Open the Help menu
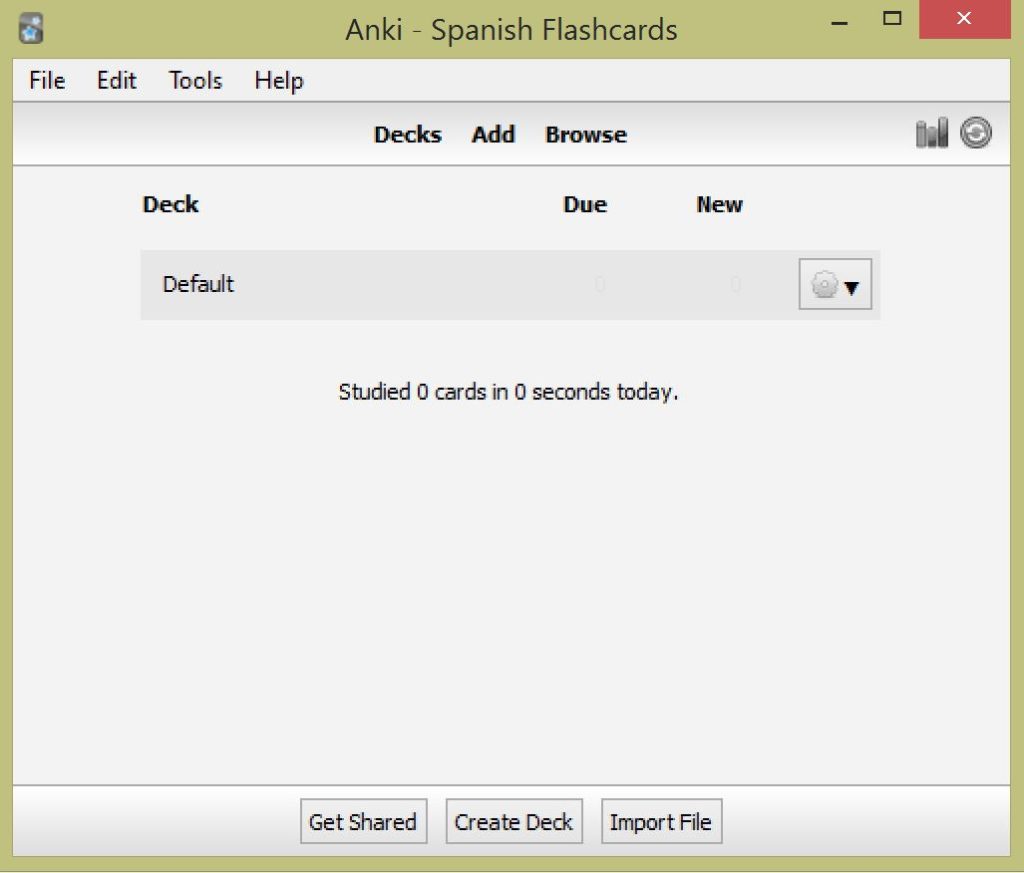 [279, 82]
